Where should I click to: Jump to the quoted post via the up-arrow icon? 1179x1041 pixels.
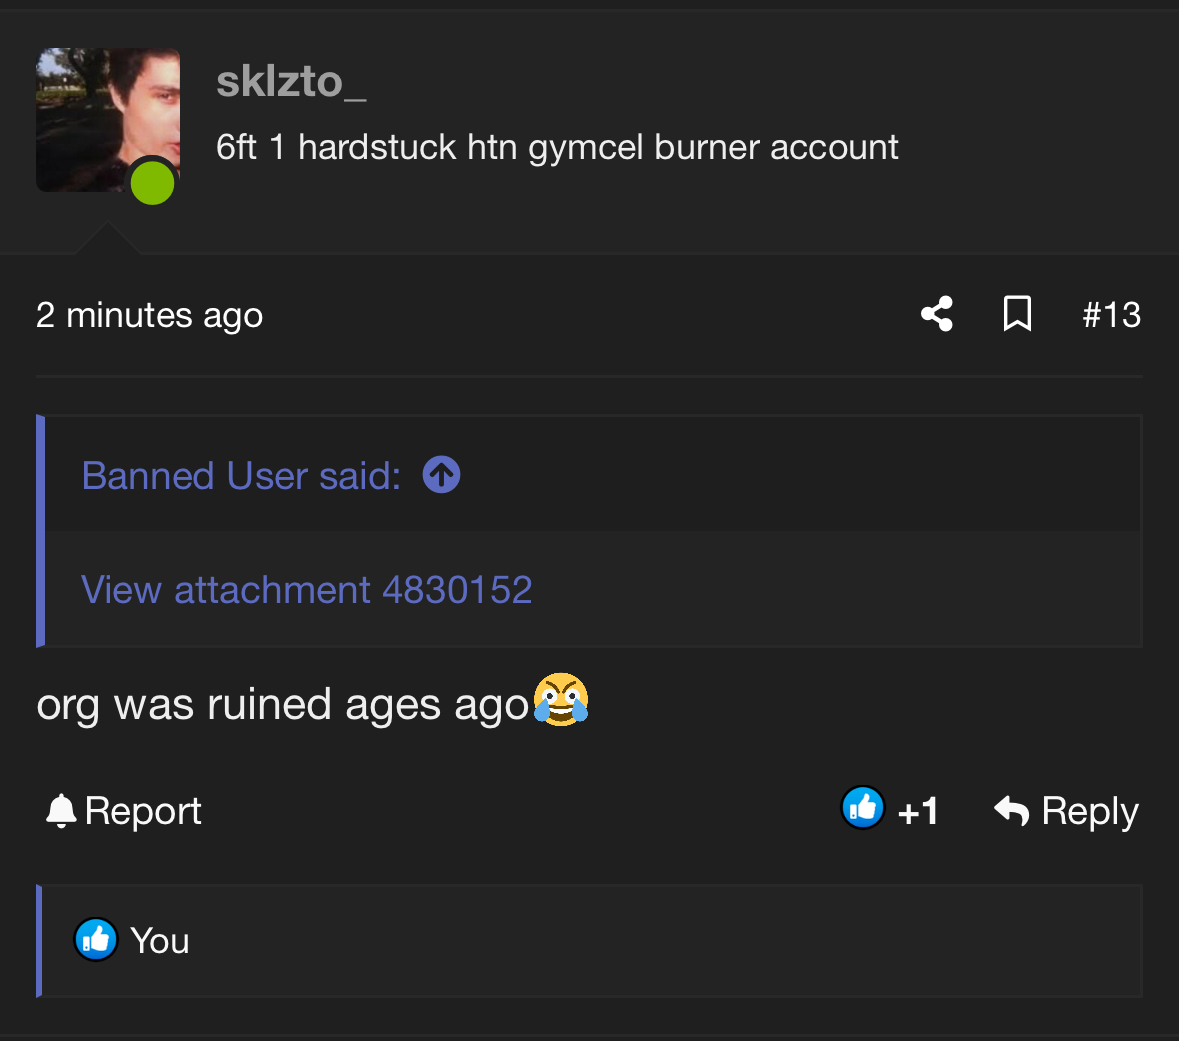point(441,475)
